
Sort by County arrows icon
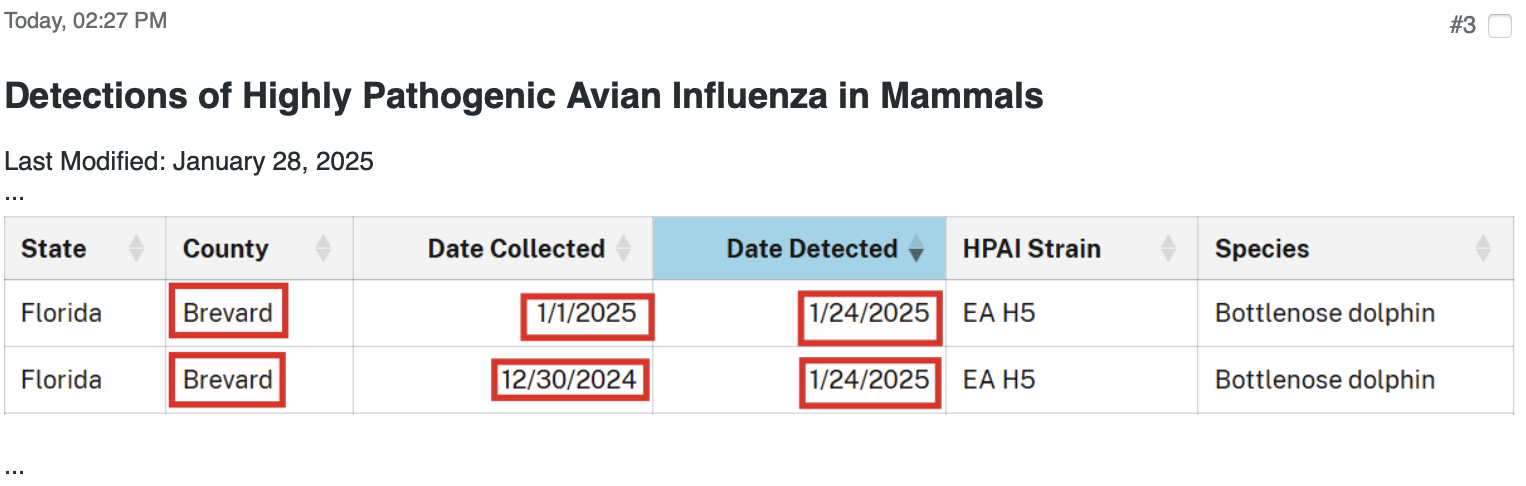323,248
